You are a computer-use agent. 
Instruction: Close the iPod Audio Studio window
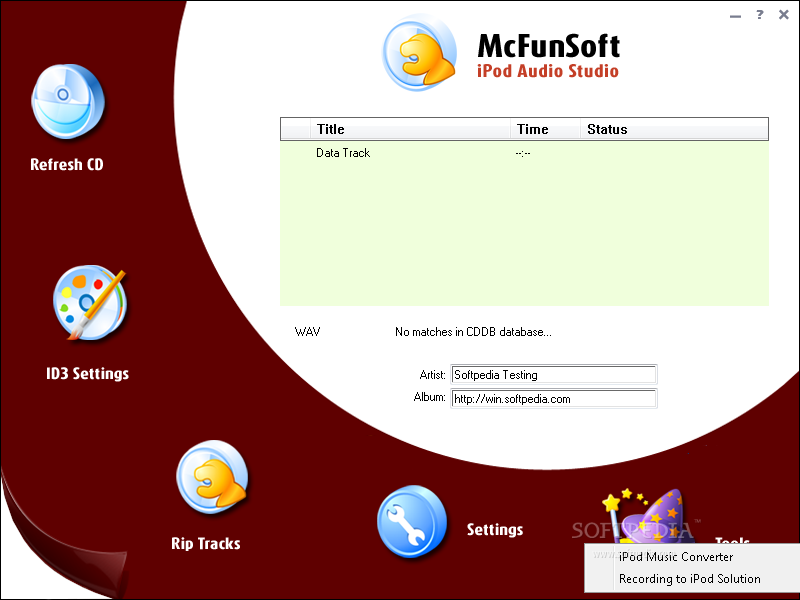(784, 15)
